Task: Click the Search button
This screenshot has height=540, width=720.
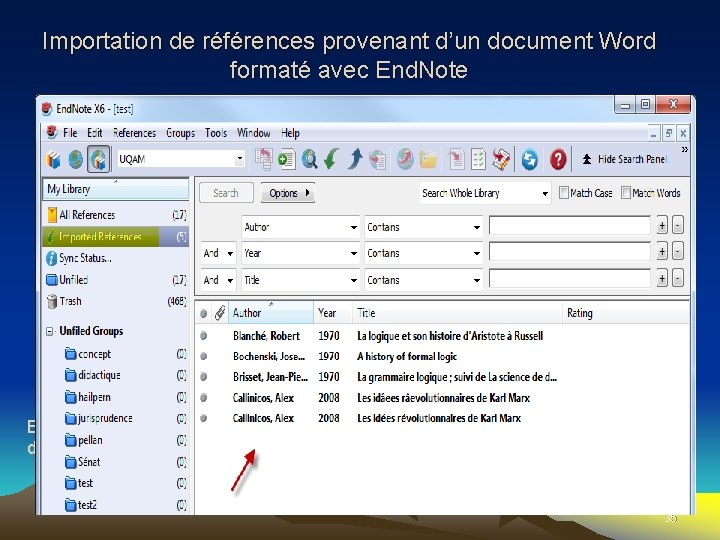Action: [x=226, y=193]
